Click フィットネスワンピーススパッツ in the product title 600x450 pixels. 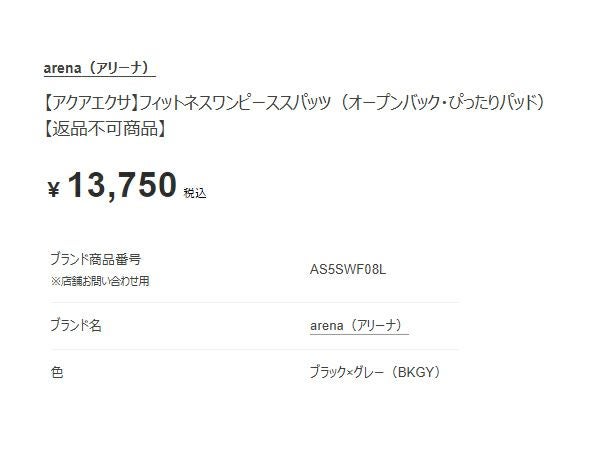[x=235, y=103]
